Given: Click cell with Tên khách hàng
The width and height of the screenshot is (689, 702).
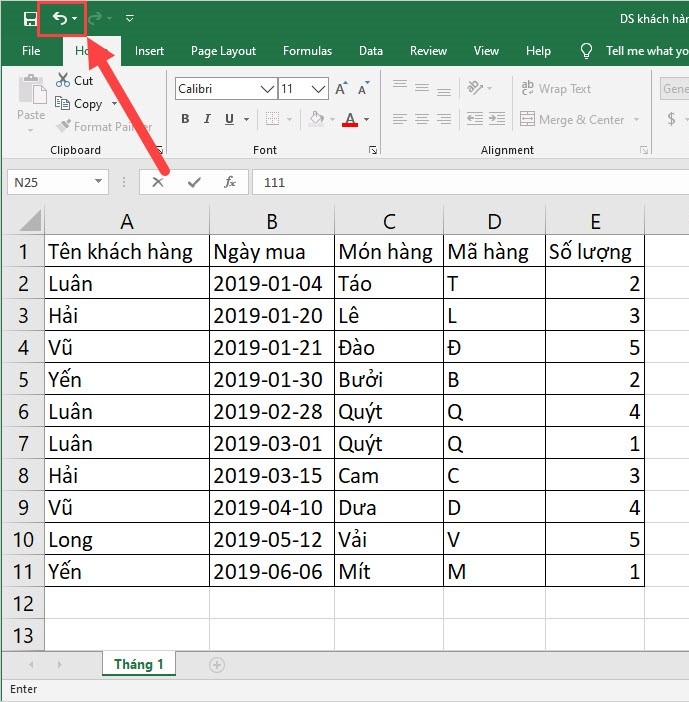Looking at the screenshot, I should coord(127,252).
